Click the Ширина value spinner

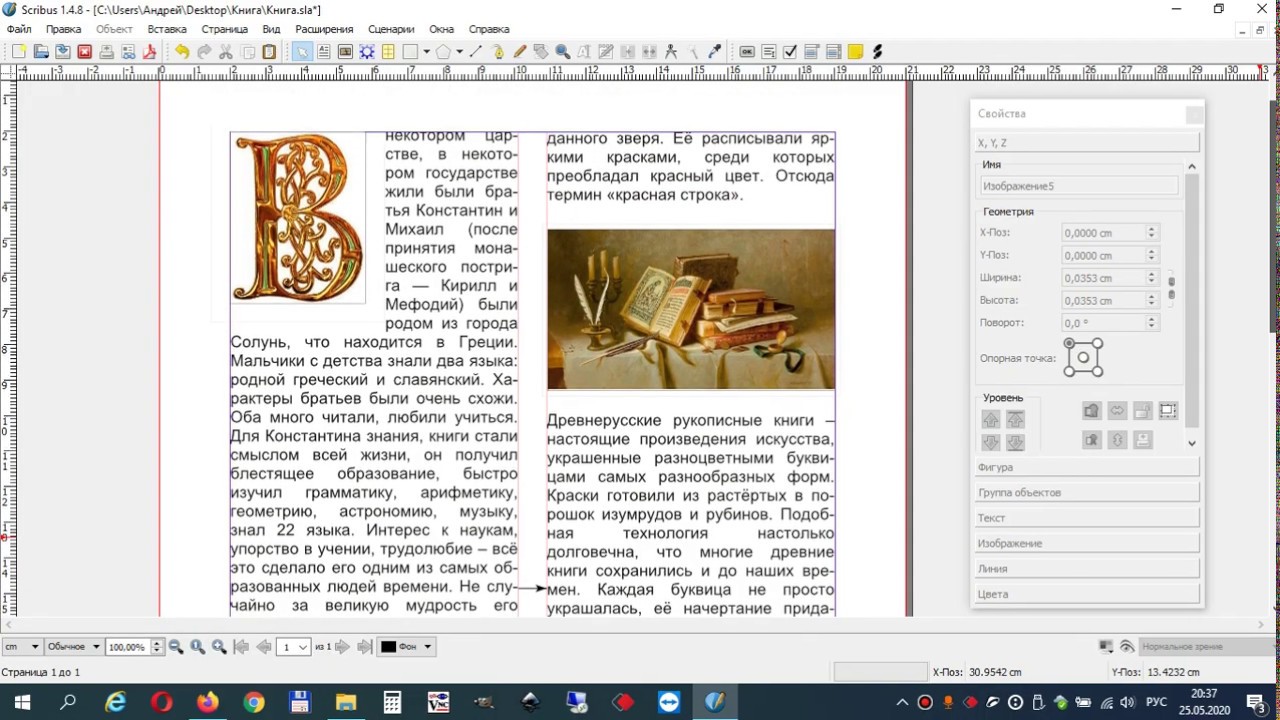[1151, 278]
